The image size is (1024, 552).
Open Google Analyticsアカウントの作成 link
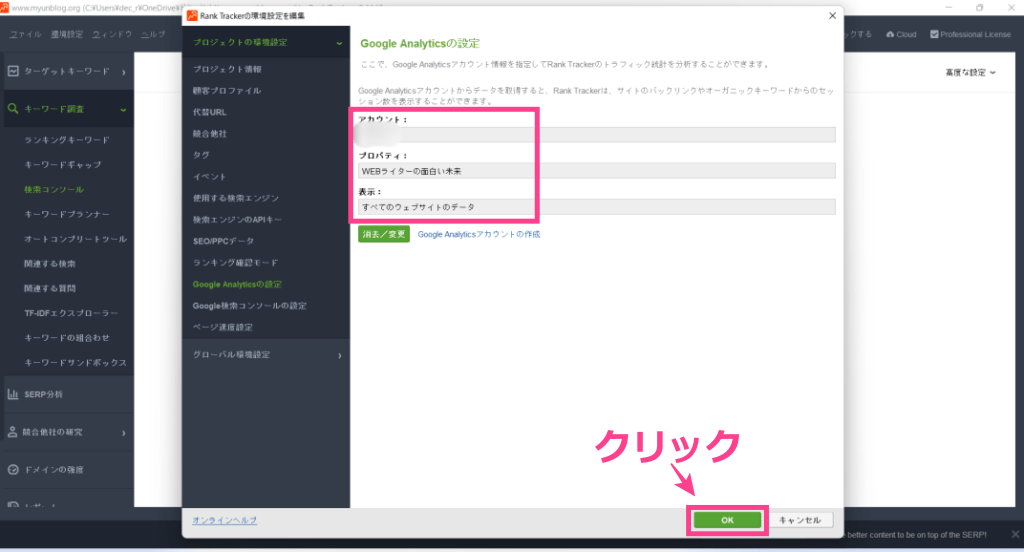point(479,234)
